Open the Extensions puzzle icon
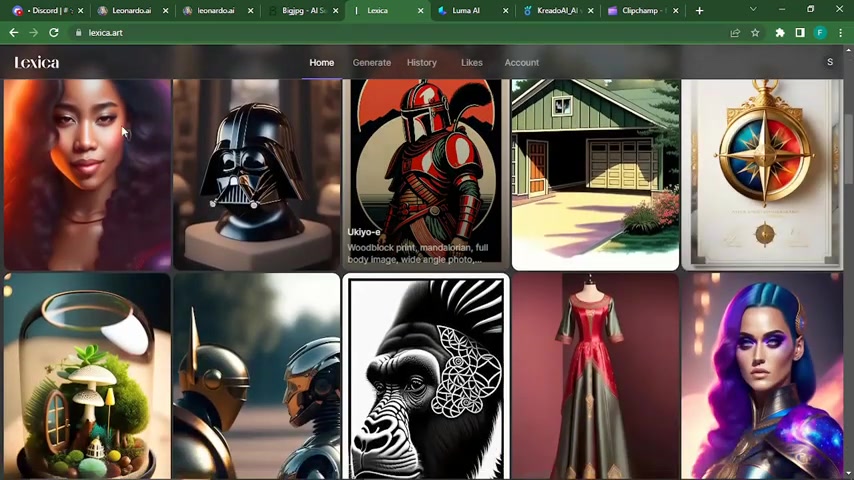Viewport: 854px width, 480px height. [x=780, y=33]
